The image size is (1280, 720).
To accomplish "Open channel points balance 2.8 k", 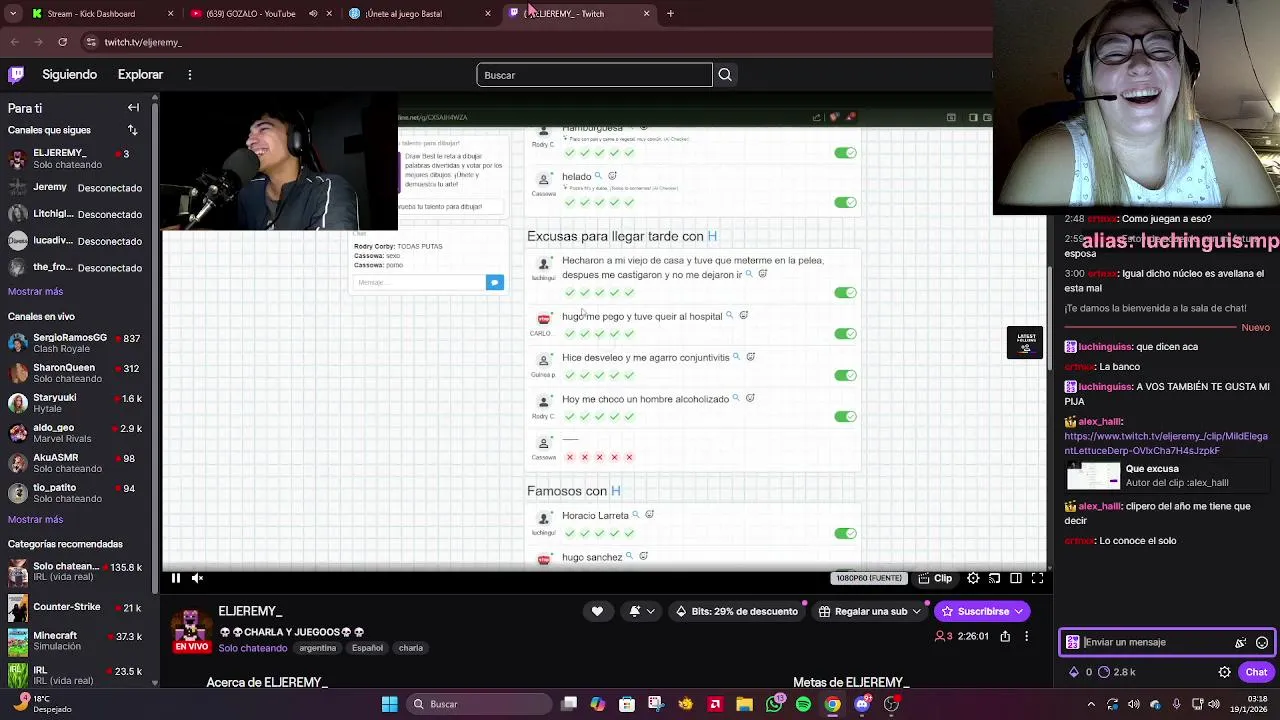I will (x=1117, y=672).
